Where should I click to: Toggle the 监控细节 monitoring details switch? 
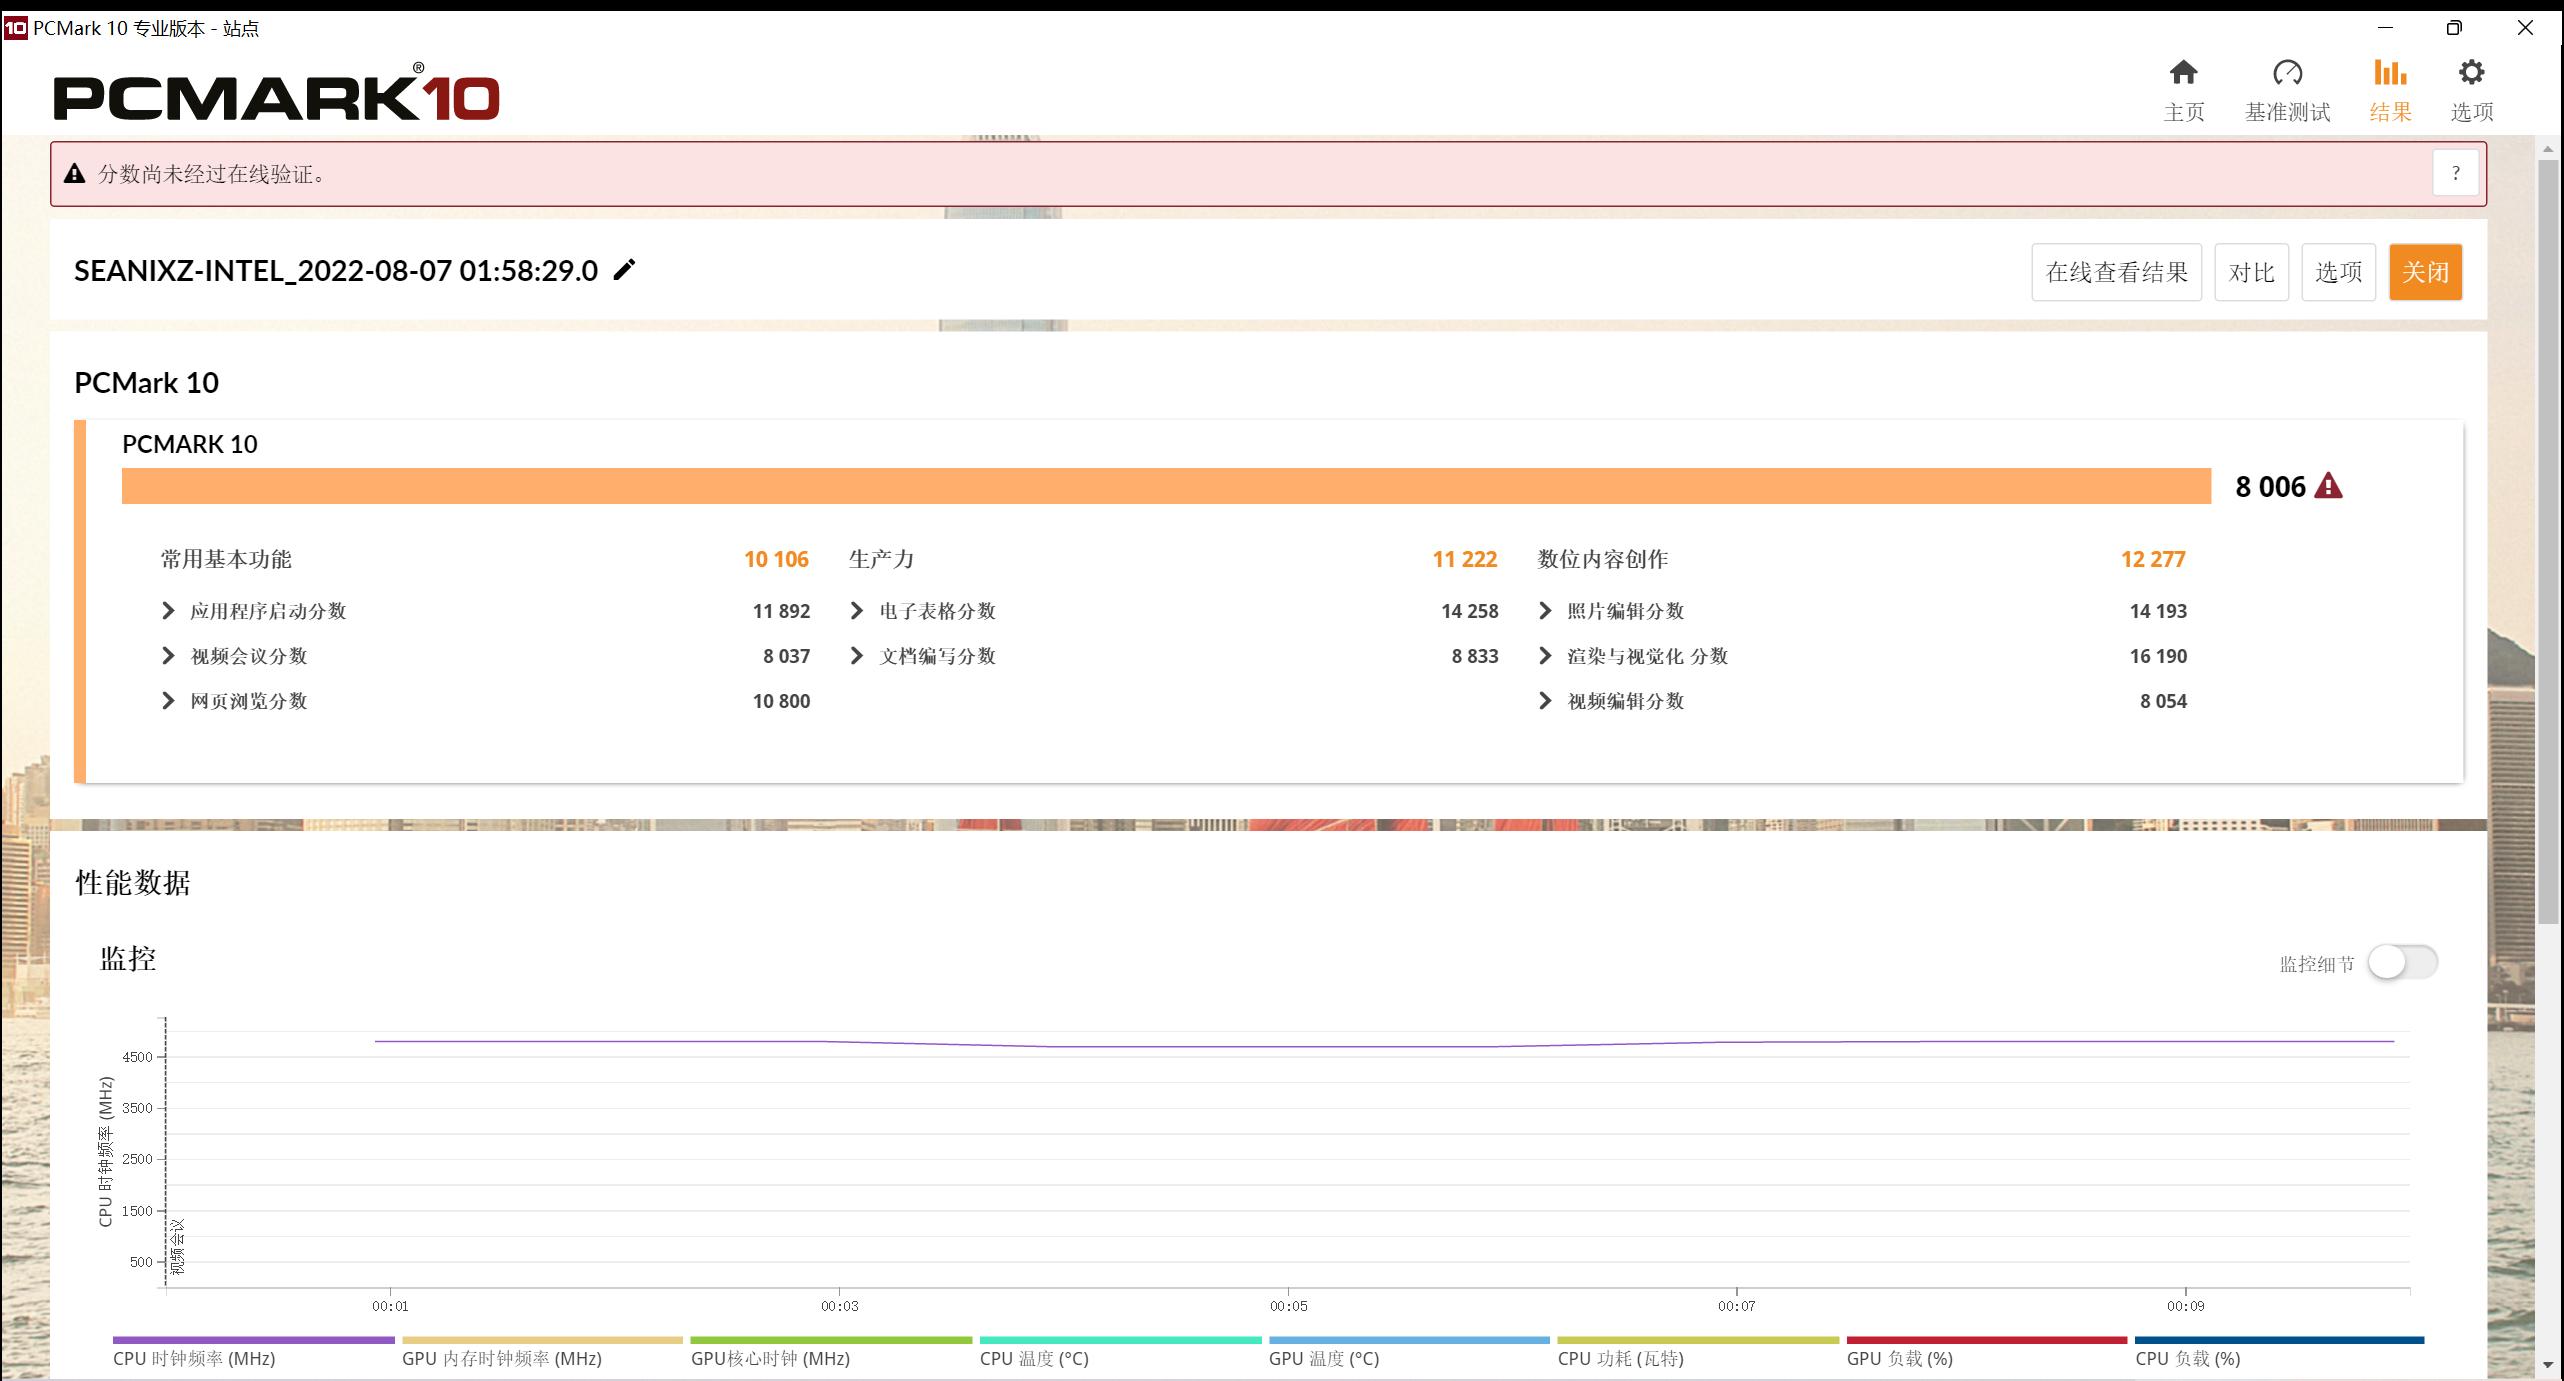[x=2402, y=963]
